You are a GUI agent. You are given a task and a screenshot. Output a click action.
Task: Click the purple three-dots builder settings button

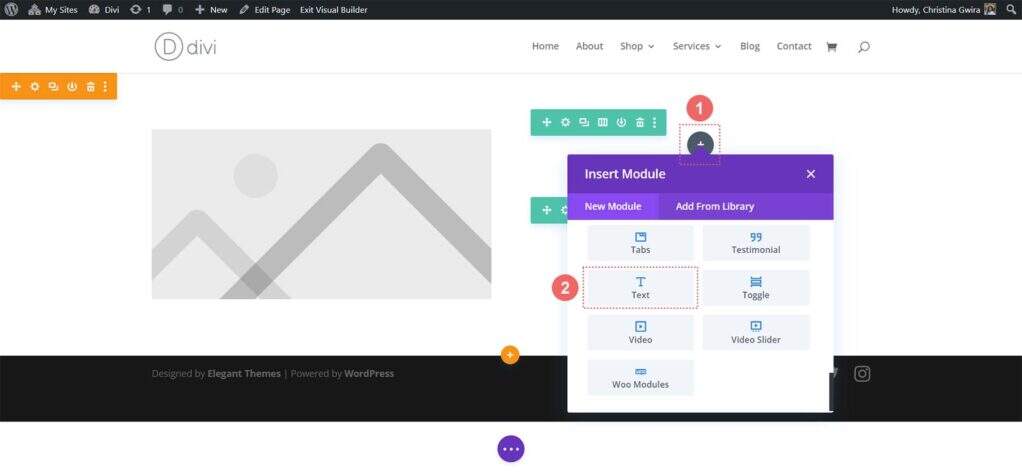coord(511,449)
